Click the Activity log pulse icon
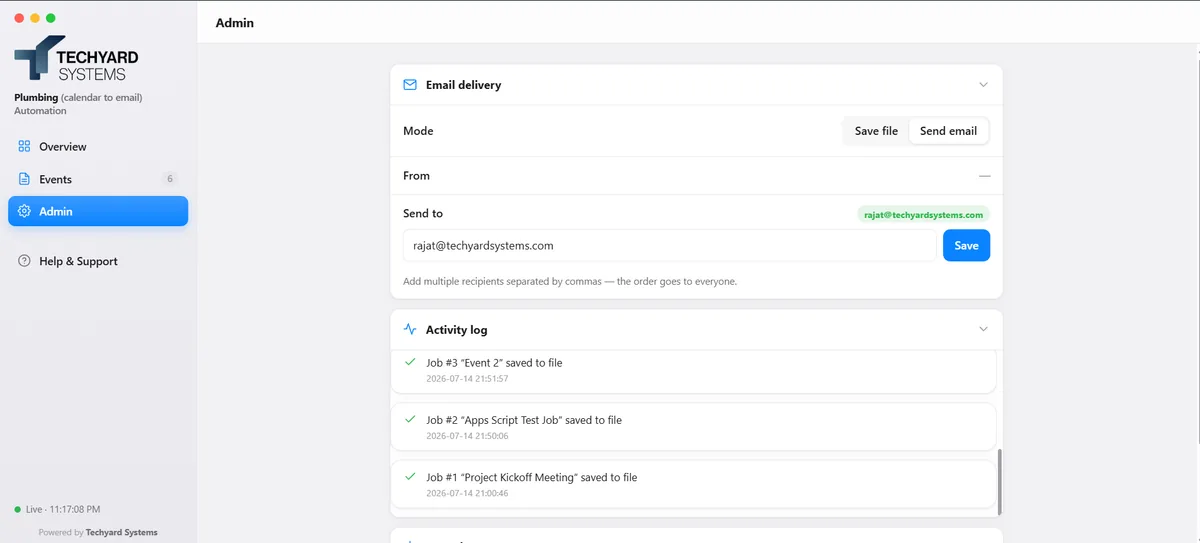The image size is (1200, 543). pyautogui.click(x=410, y=329)
